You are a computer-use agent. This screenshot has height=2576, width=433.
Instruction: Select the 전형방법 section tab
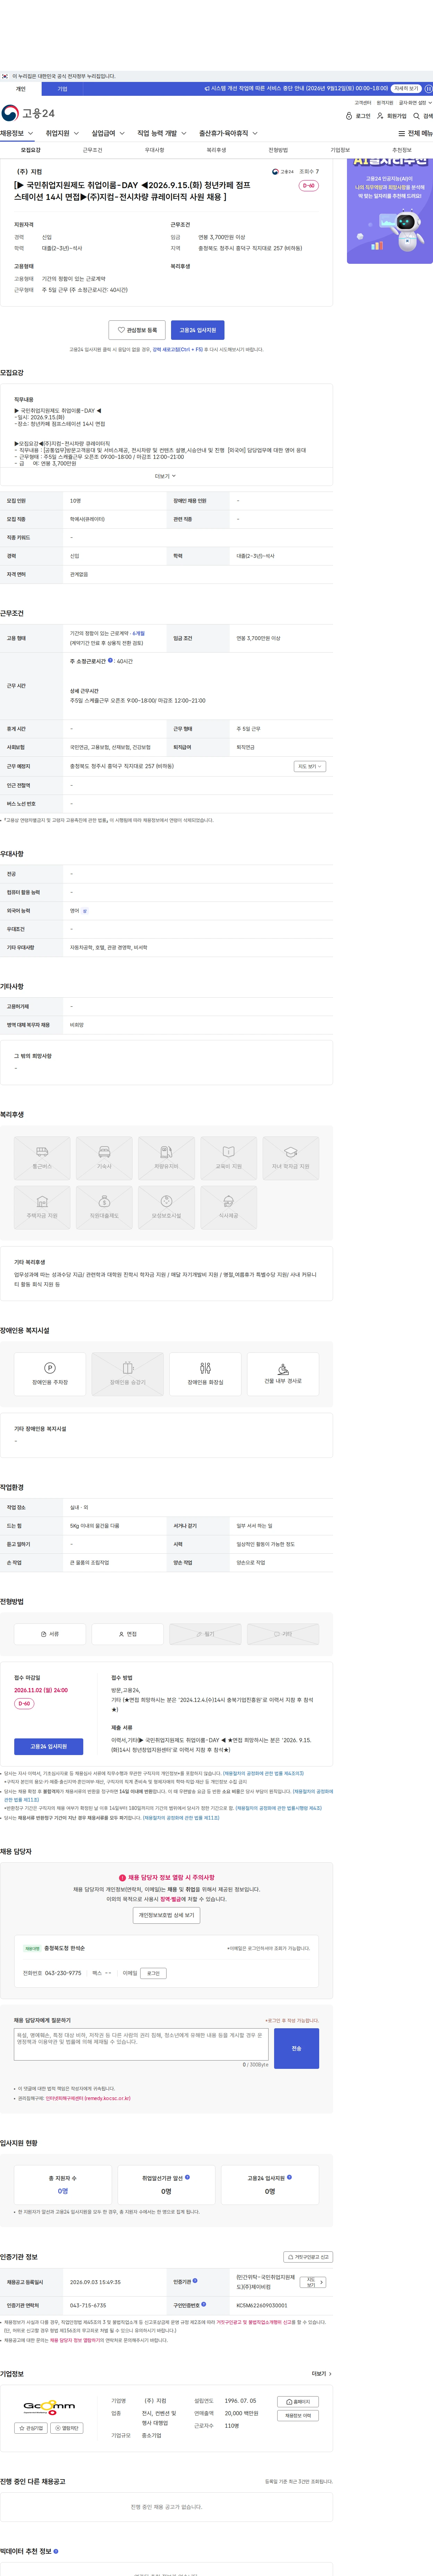278,150
